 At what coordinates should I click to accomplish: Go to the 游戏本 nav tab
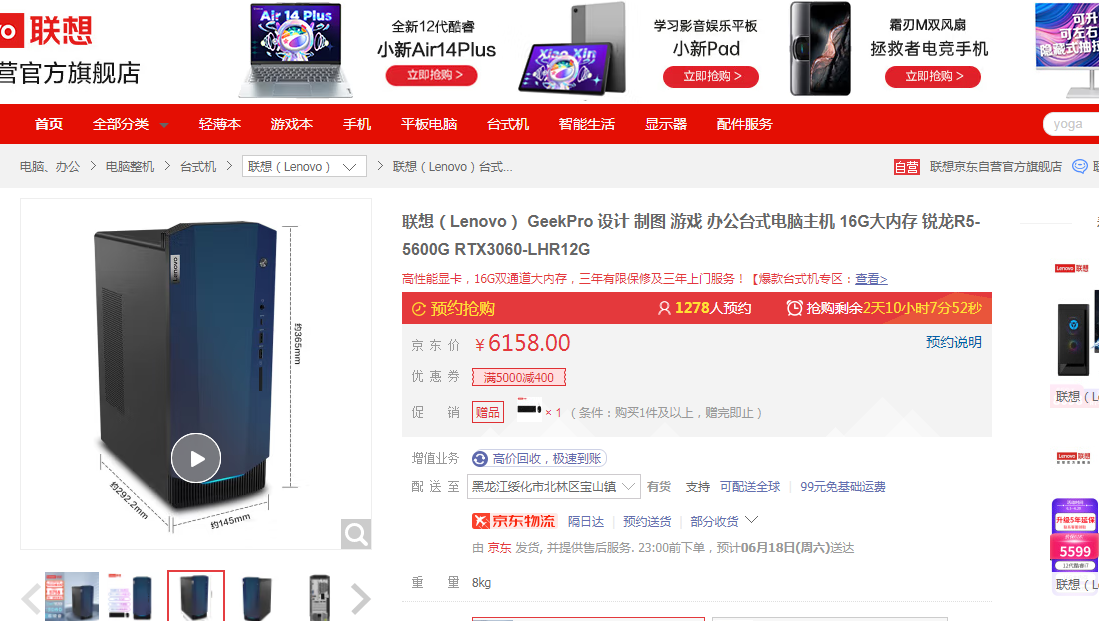tap(292, 124)
